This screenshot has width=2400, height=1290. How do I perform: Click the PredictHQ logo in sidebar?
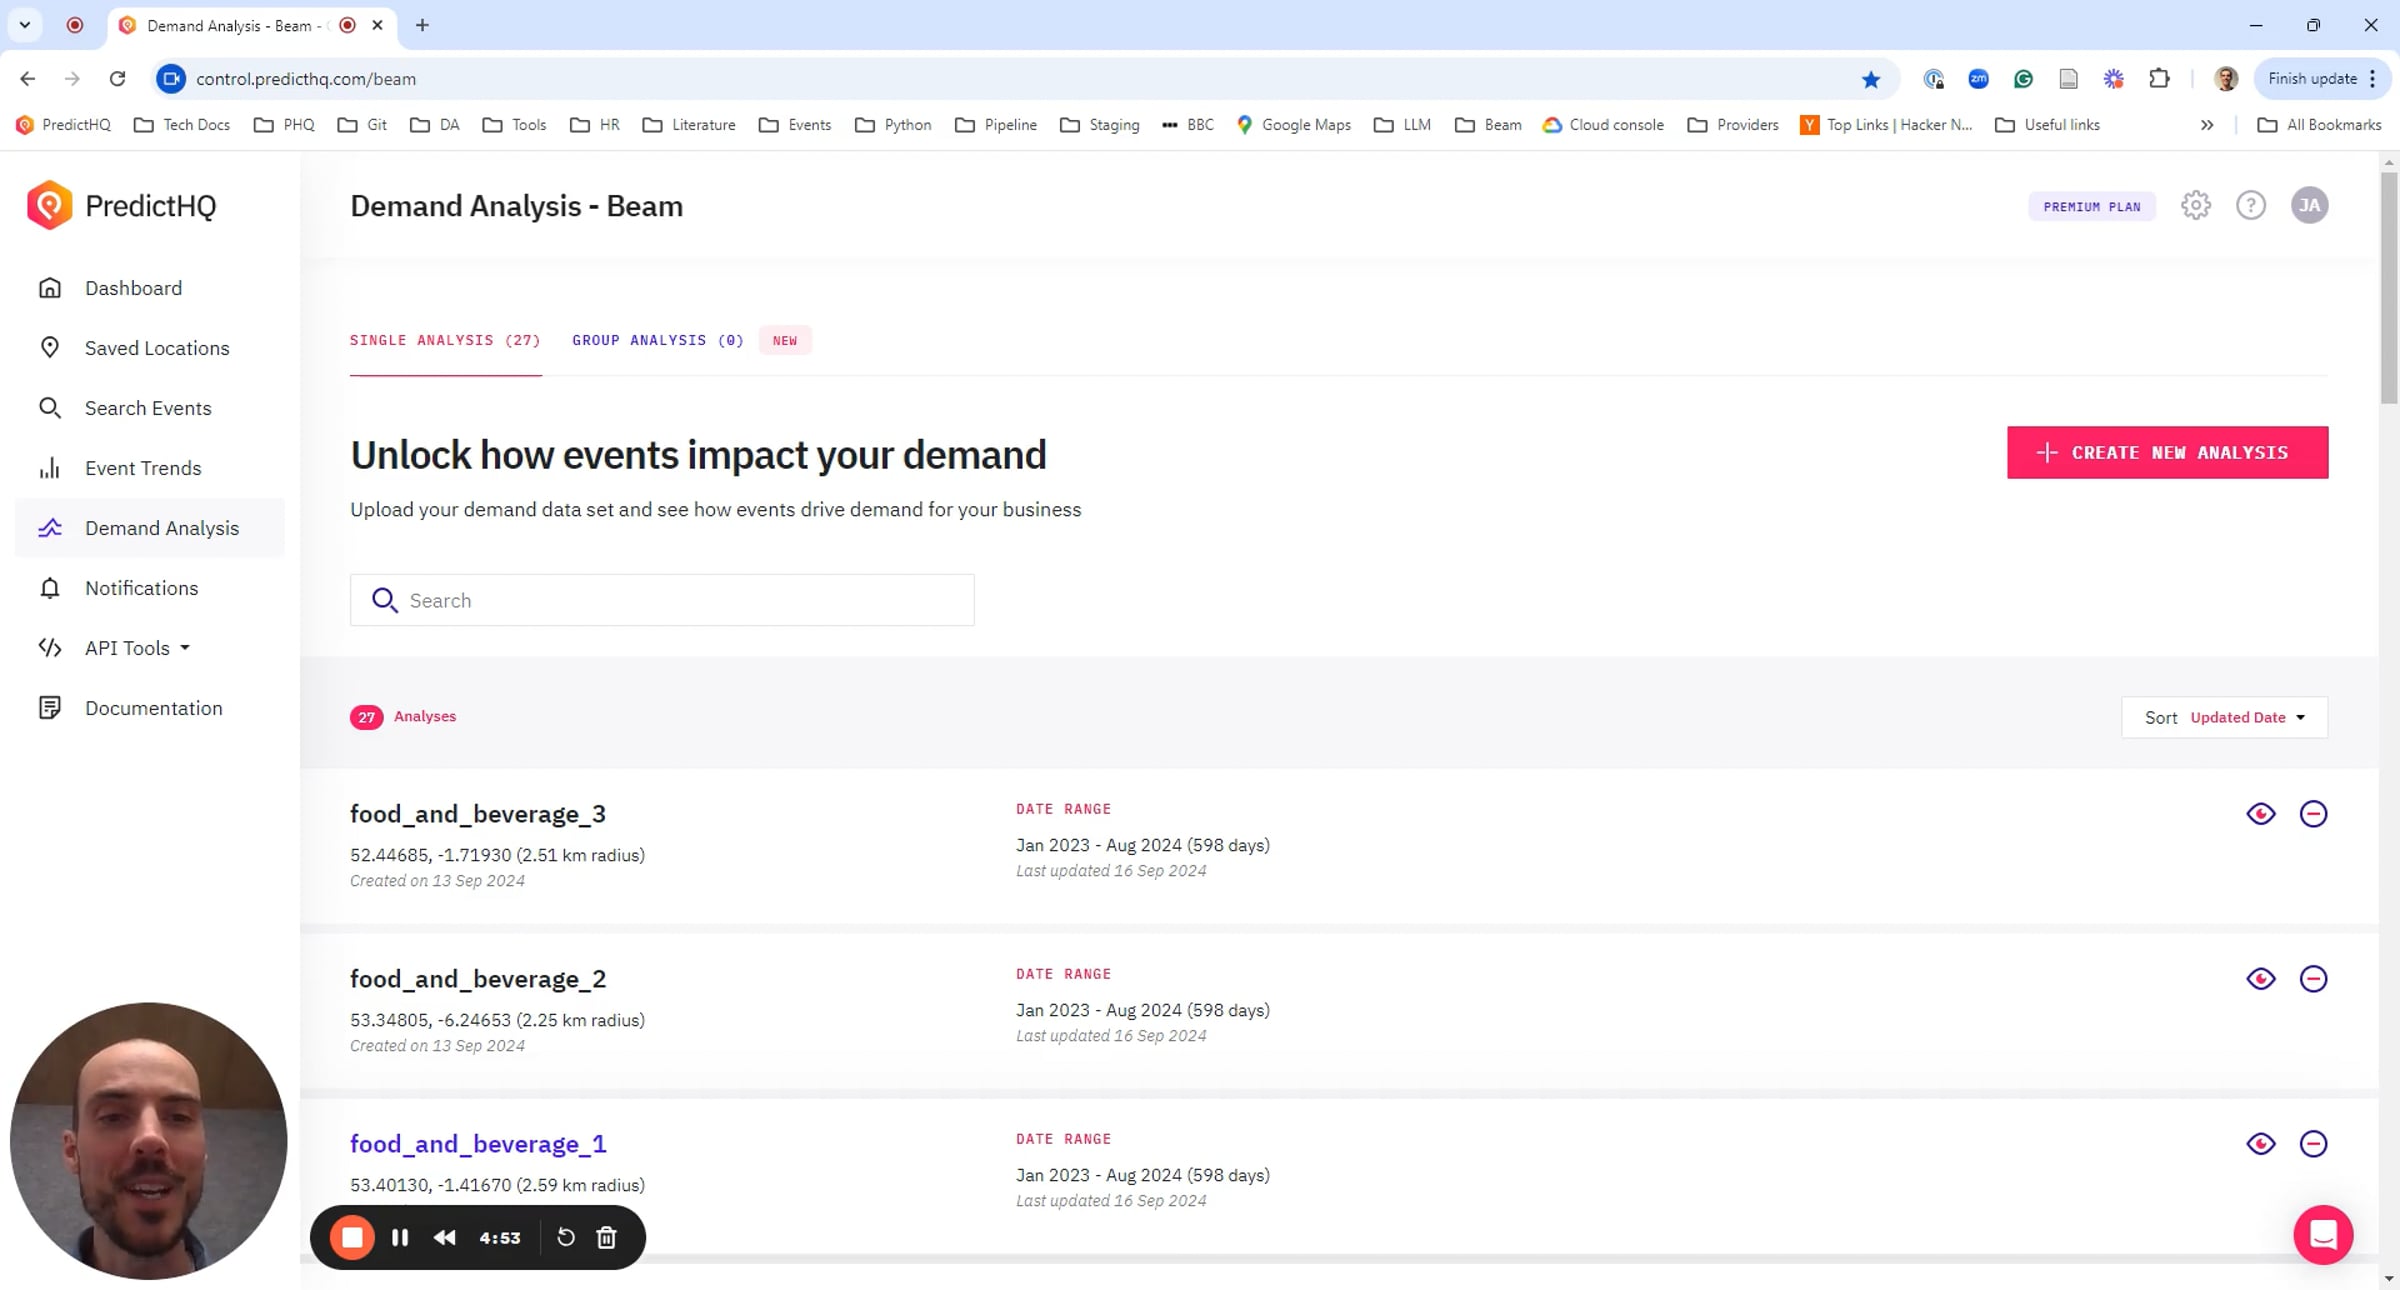point(122,206)
